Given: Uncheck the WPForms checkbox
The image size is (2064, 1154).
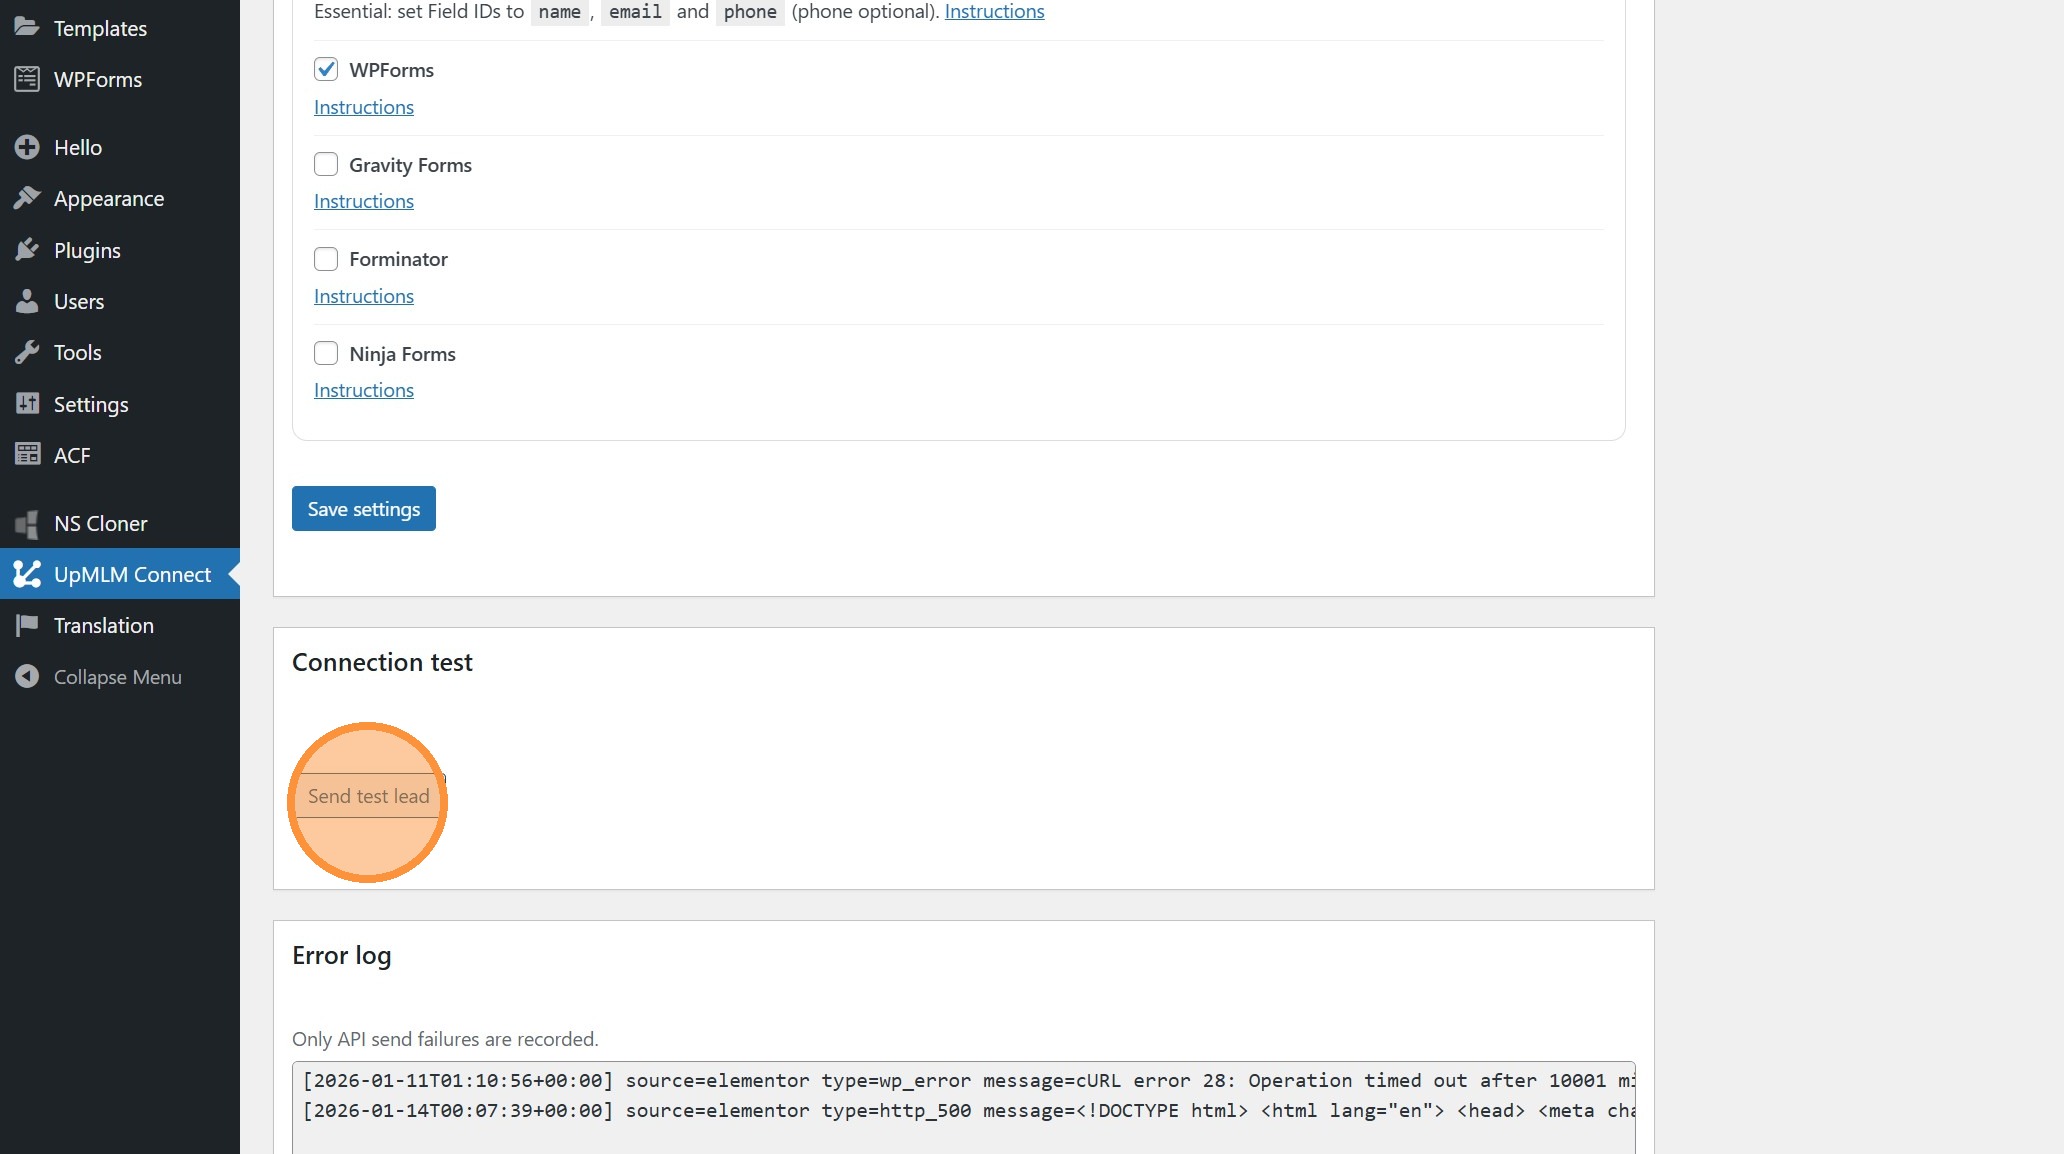Looking at the screenshot, I should tap(326, 69).
